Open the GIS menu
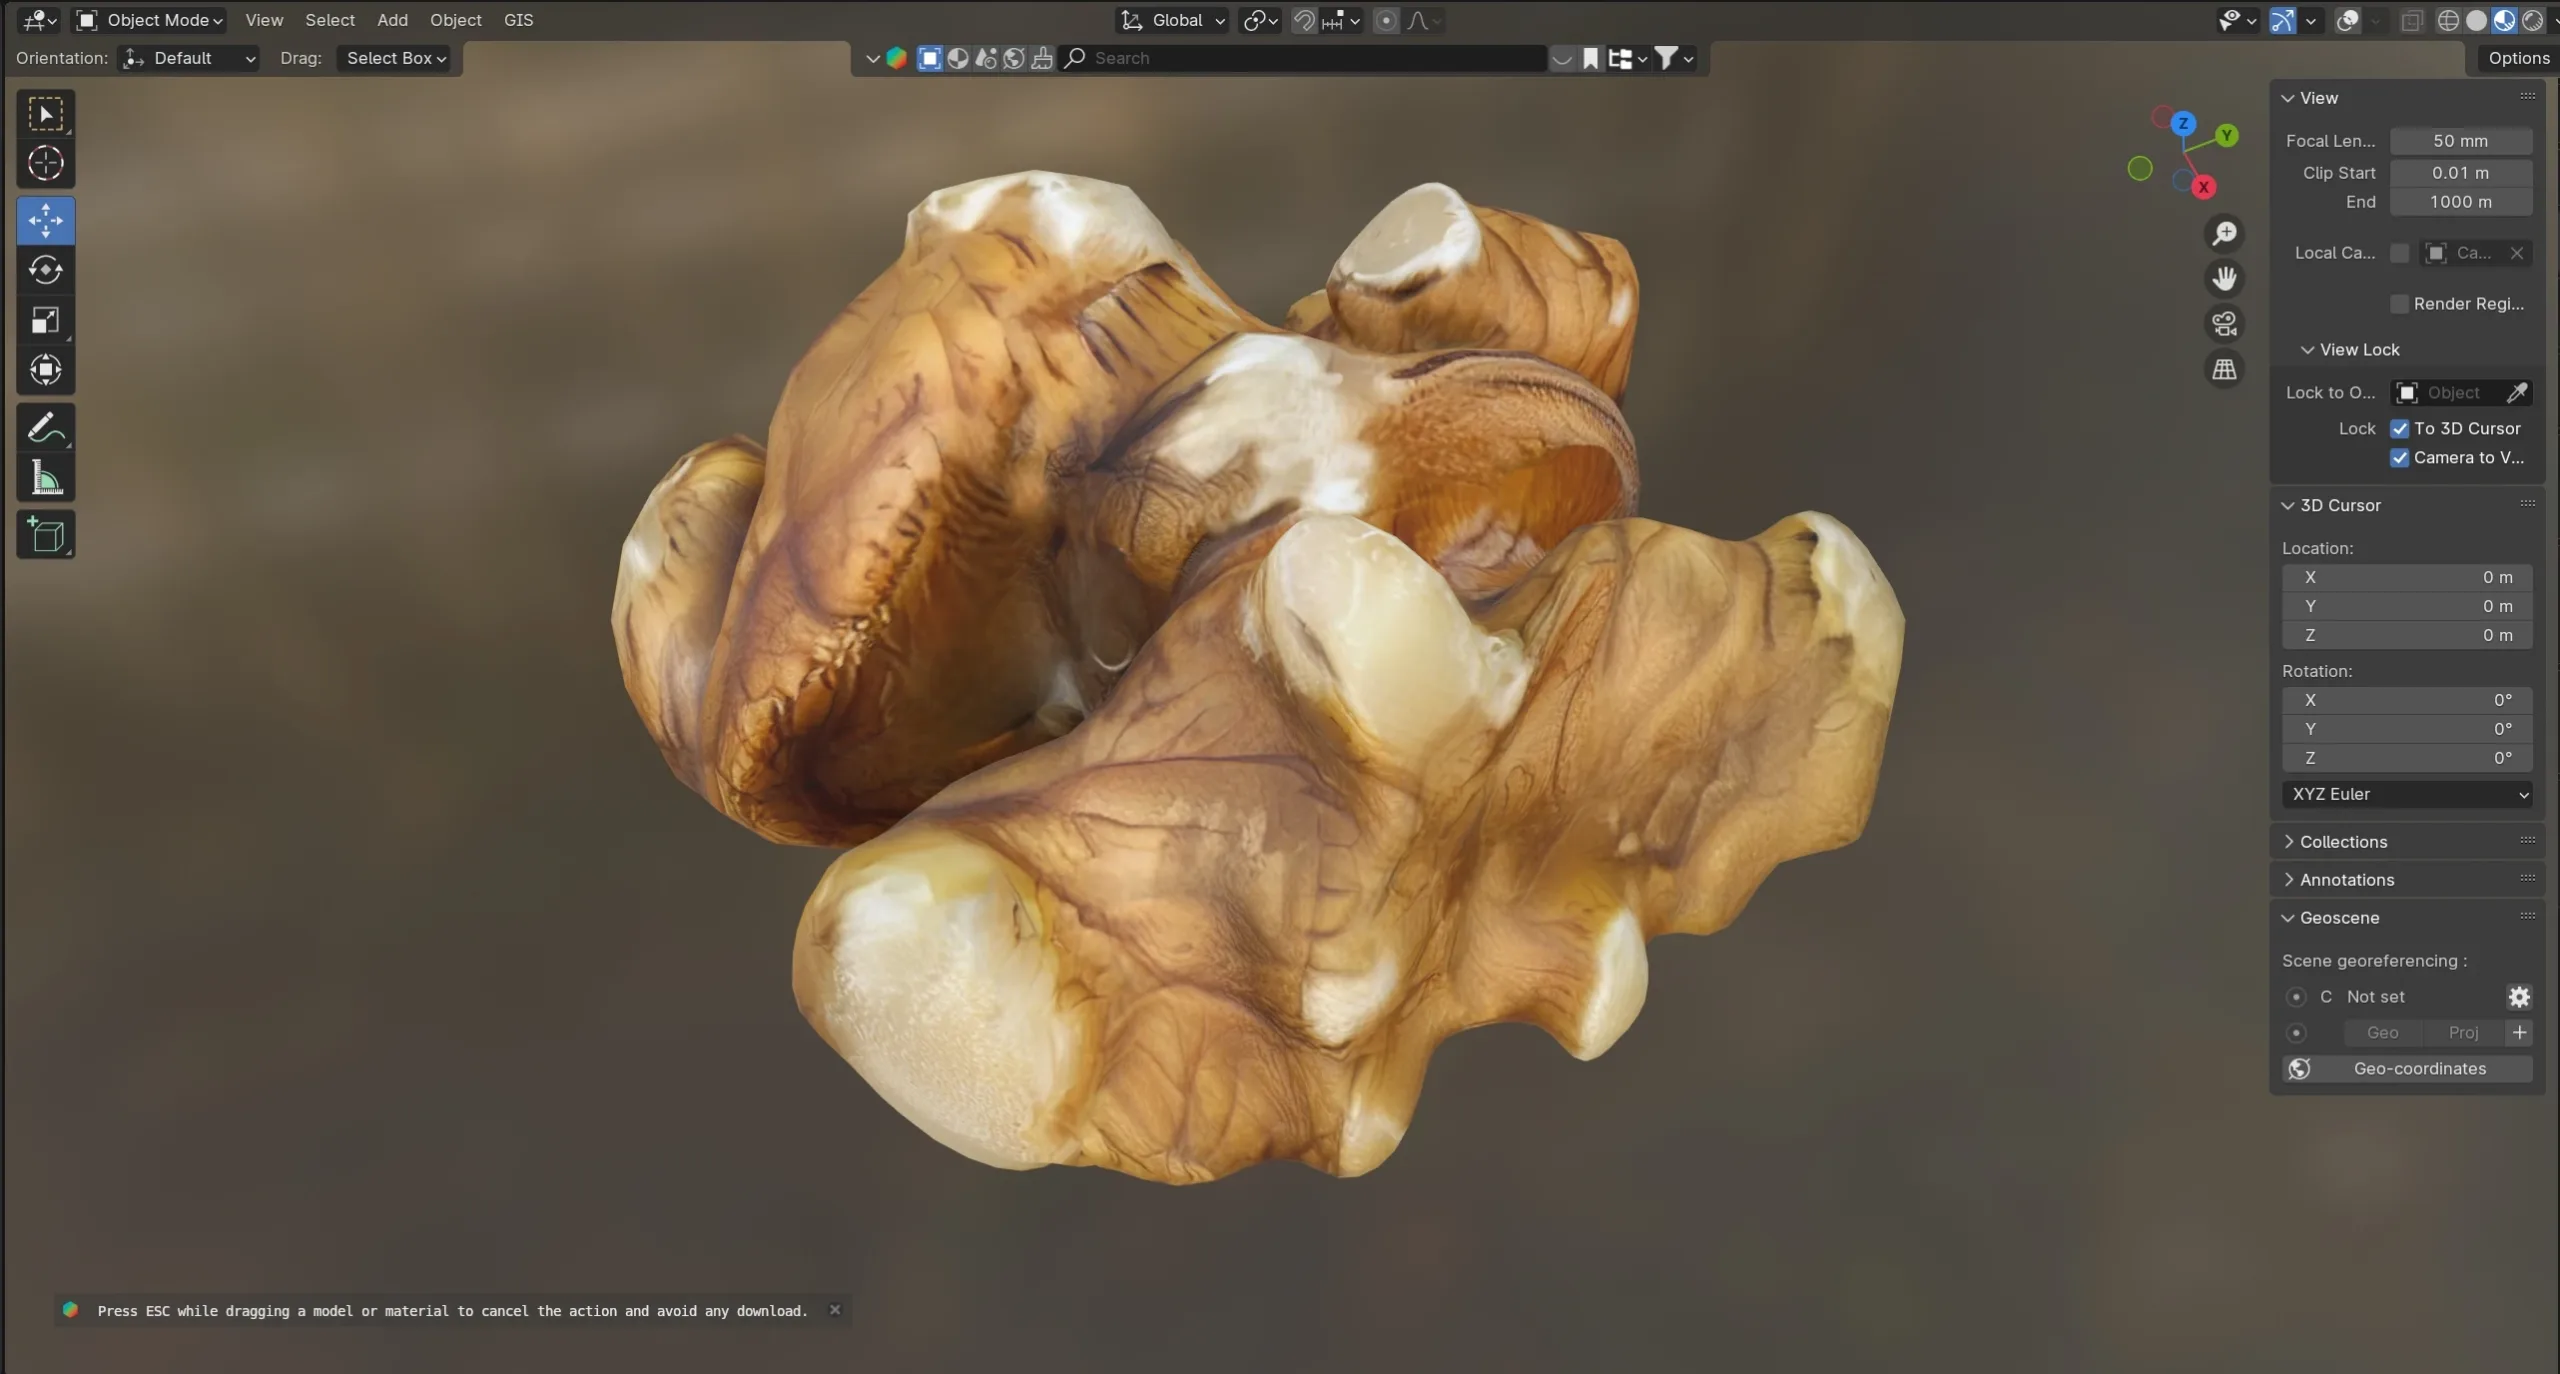The image size is (2560, 1374). [518, 20]
